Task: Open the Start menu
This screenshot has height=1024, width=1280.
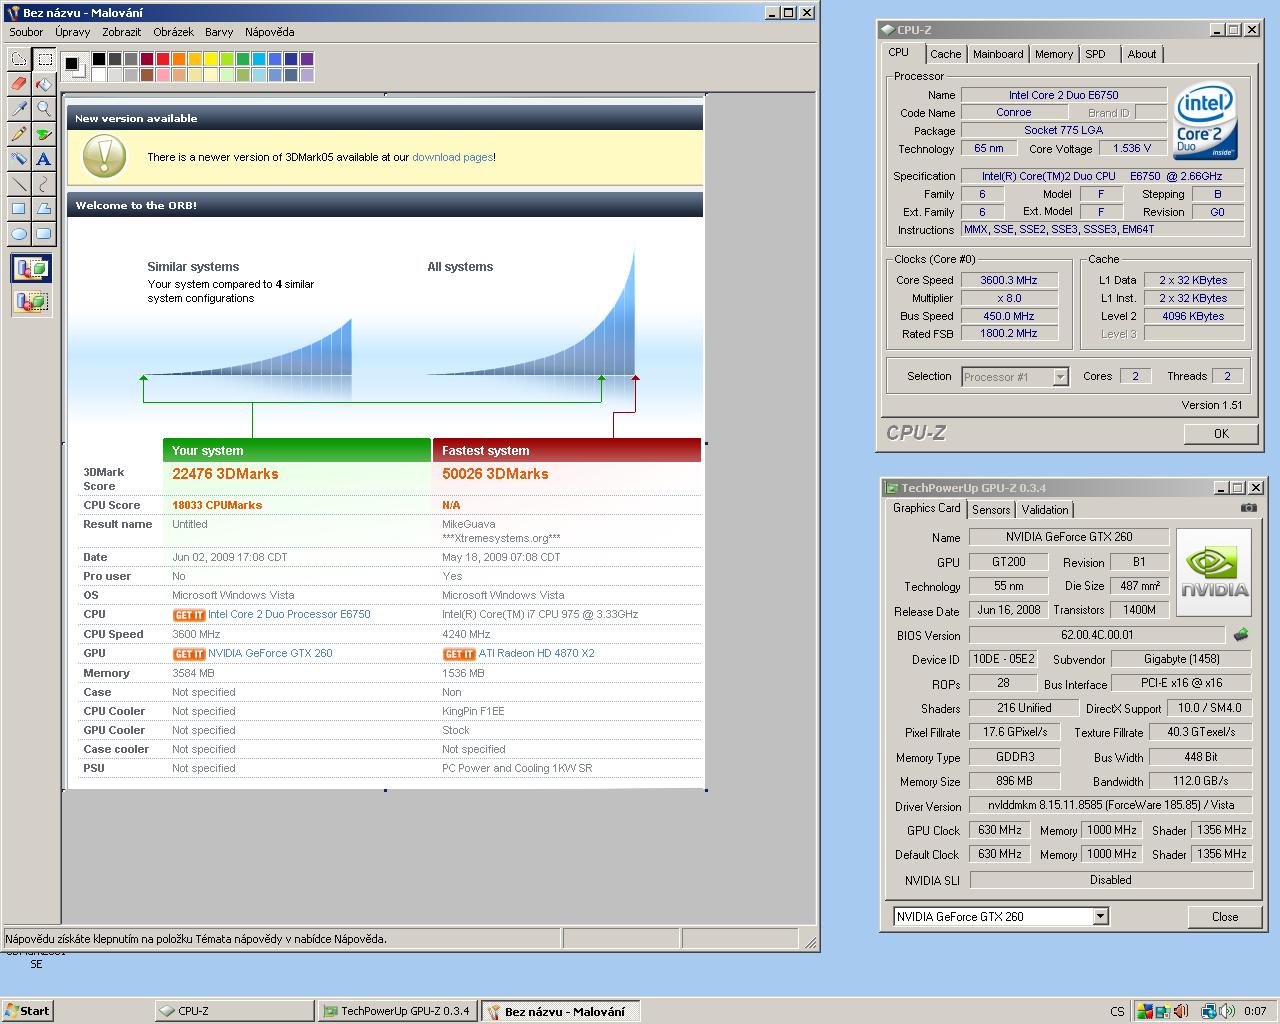Action: [x=27, y=1011]
